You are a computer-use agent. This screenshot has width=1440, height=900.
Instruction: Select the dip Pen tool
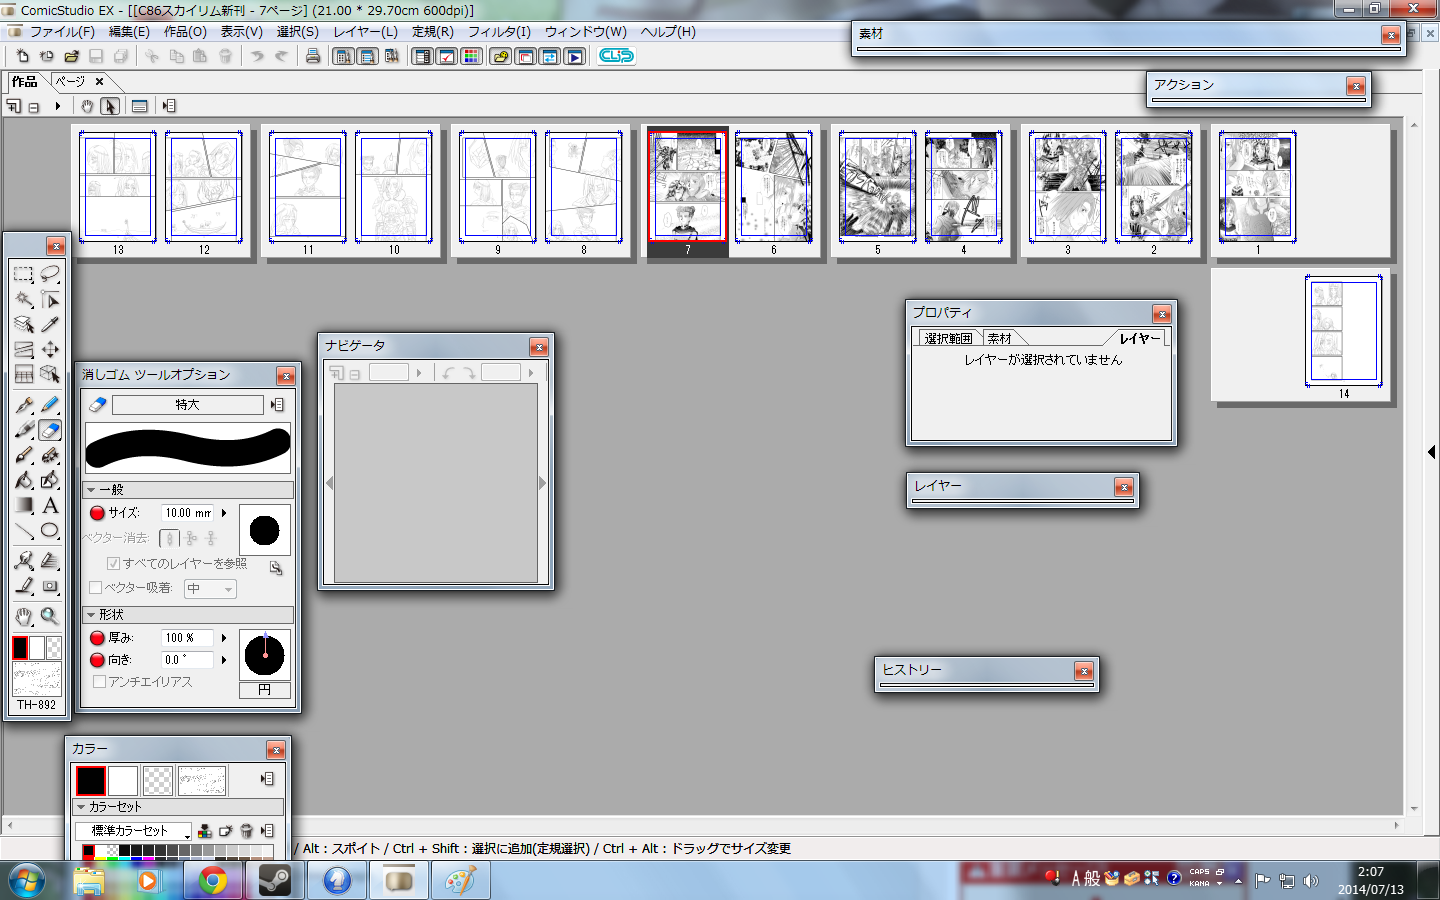(x=24, y=405)
